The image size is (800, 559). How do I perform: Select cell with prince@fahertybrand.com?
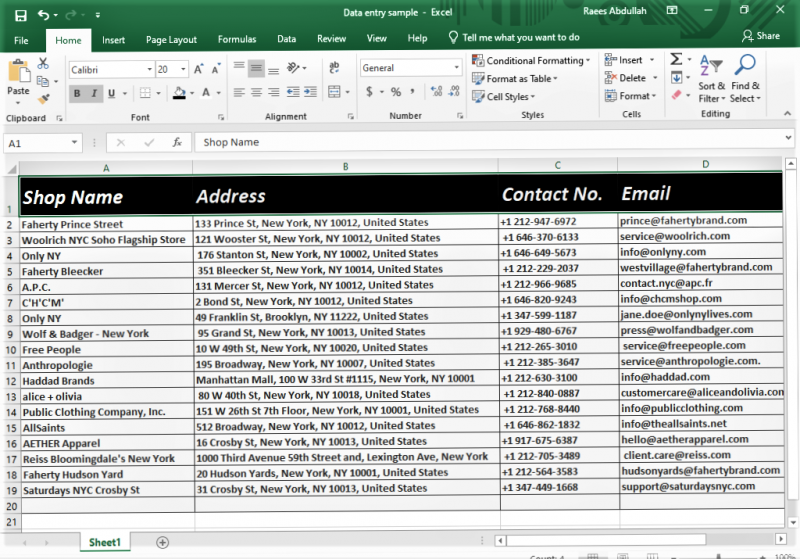click(x=699, y=220)
